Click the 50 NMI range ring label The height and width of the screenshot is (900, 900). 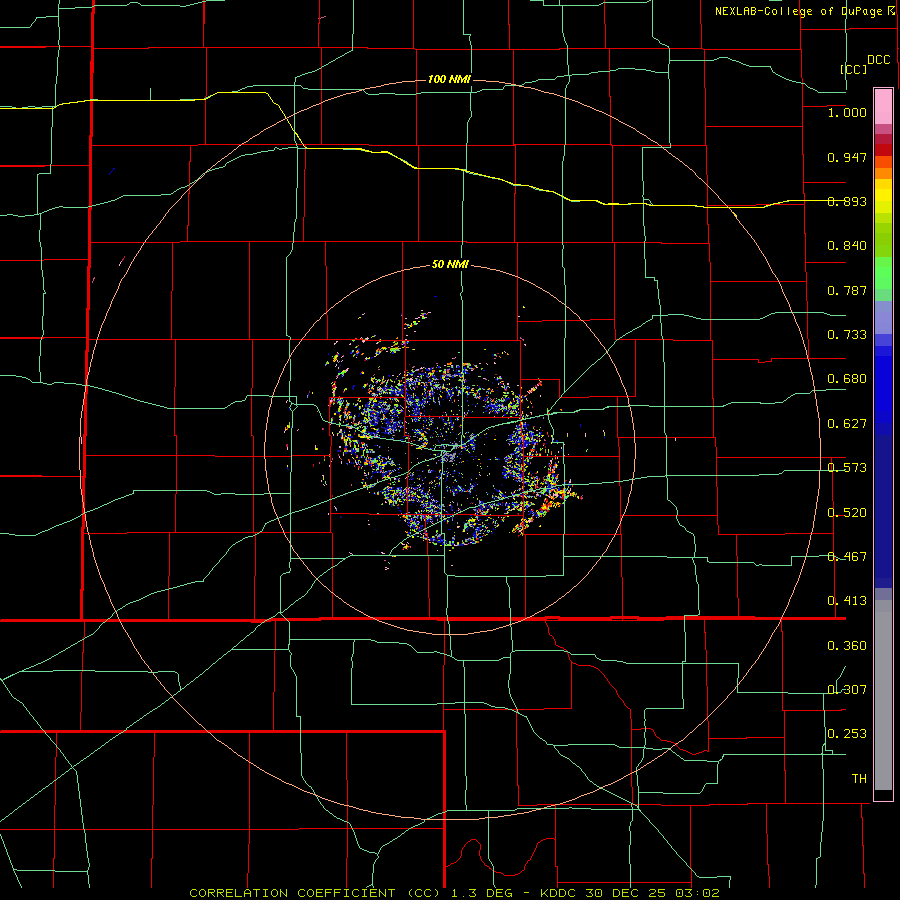(450, 264)
